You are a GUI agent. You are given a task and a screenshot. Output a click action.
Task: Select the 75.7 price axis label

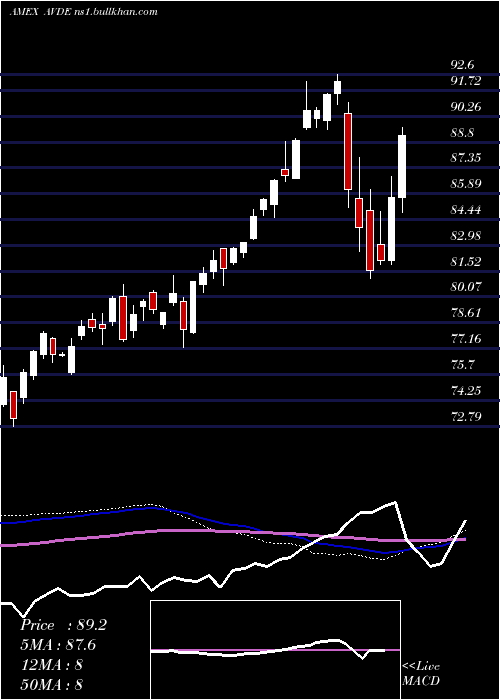462,365
